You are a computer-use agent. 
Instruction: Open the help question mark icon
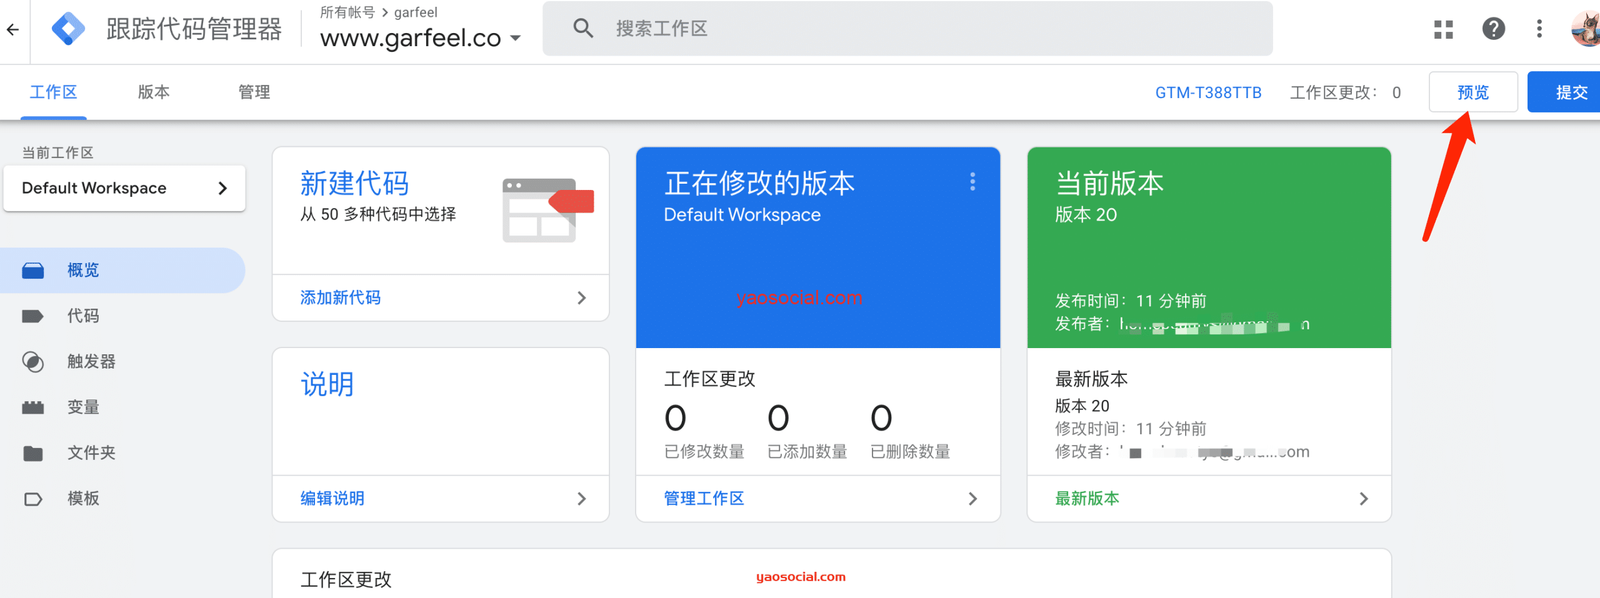[x=1493, y=30]
